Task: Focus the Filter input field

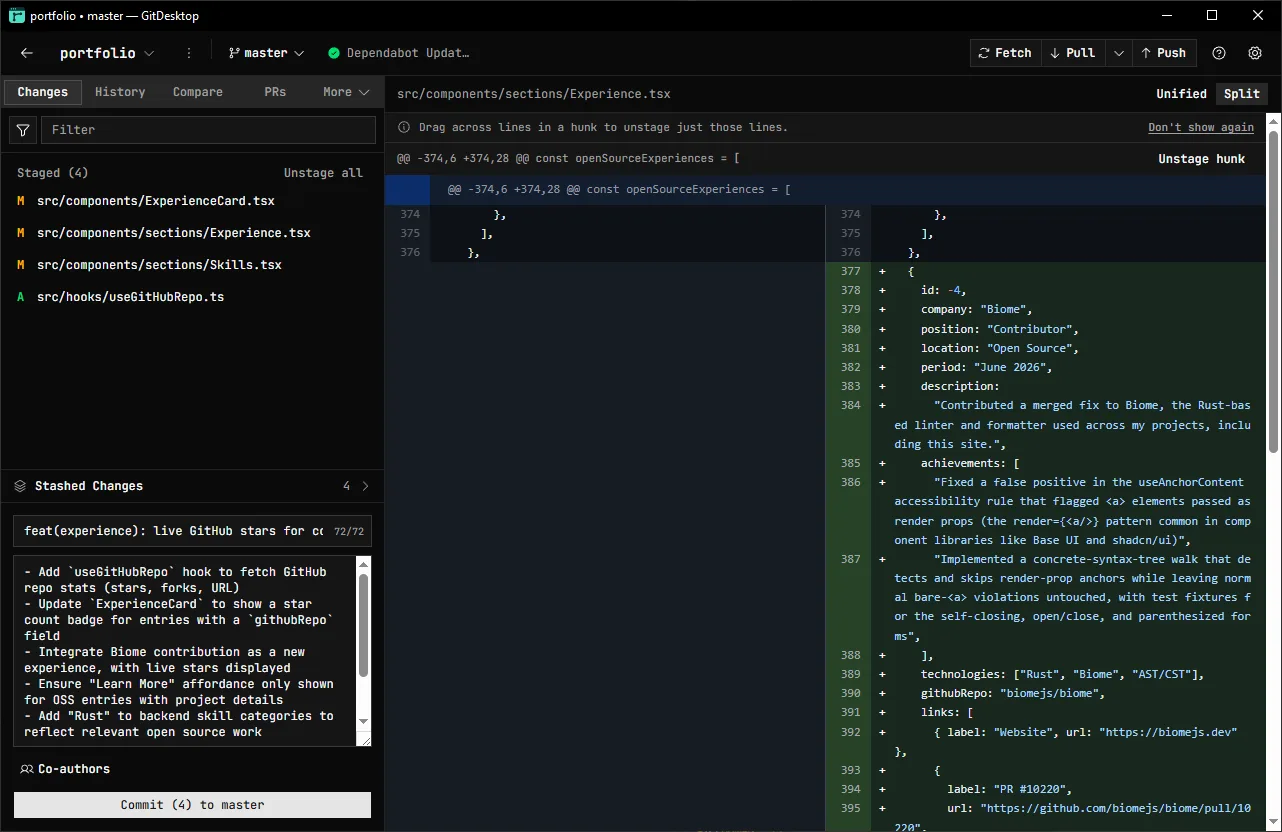Action: click(x=208, y=130)
